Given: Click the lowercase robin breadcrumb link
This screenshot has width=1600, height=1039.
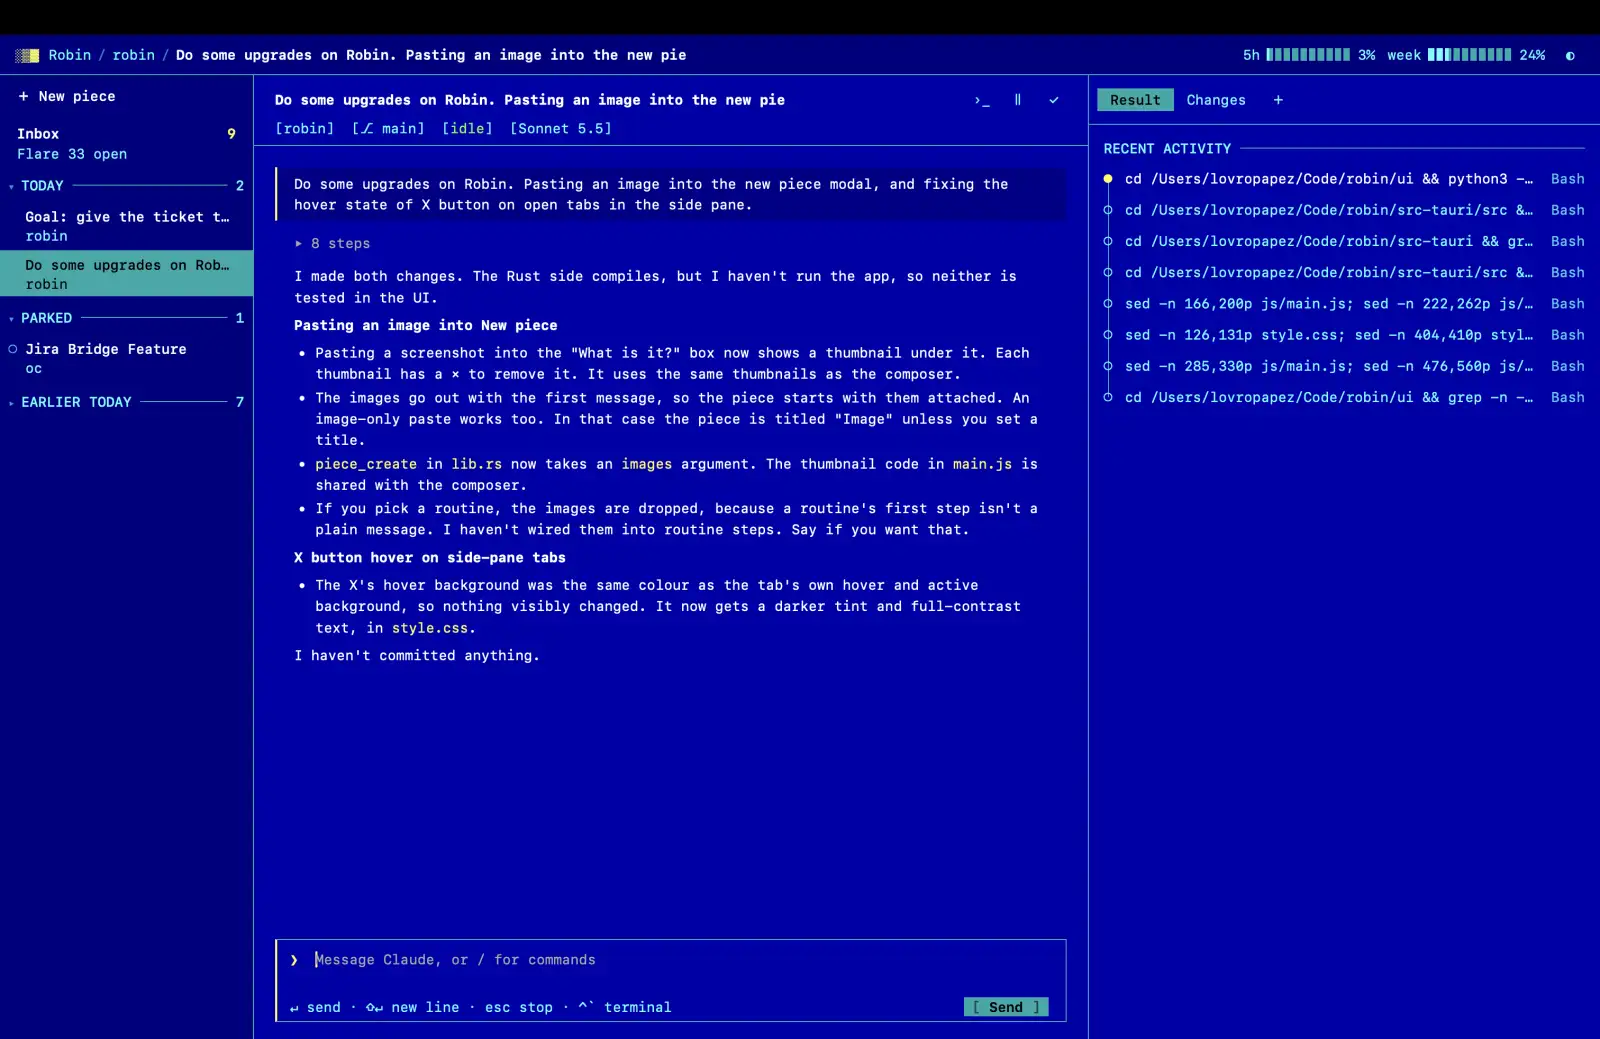Looking at the screenshot, I should 134,55.
